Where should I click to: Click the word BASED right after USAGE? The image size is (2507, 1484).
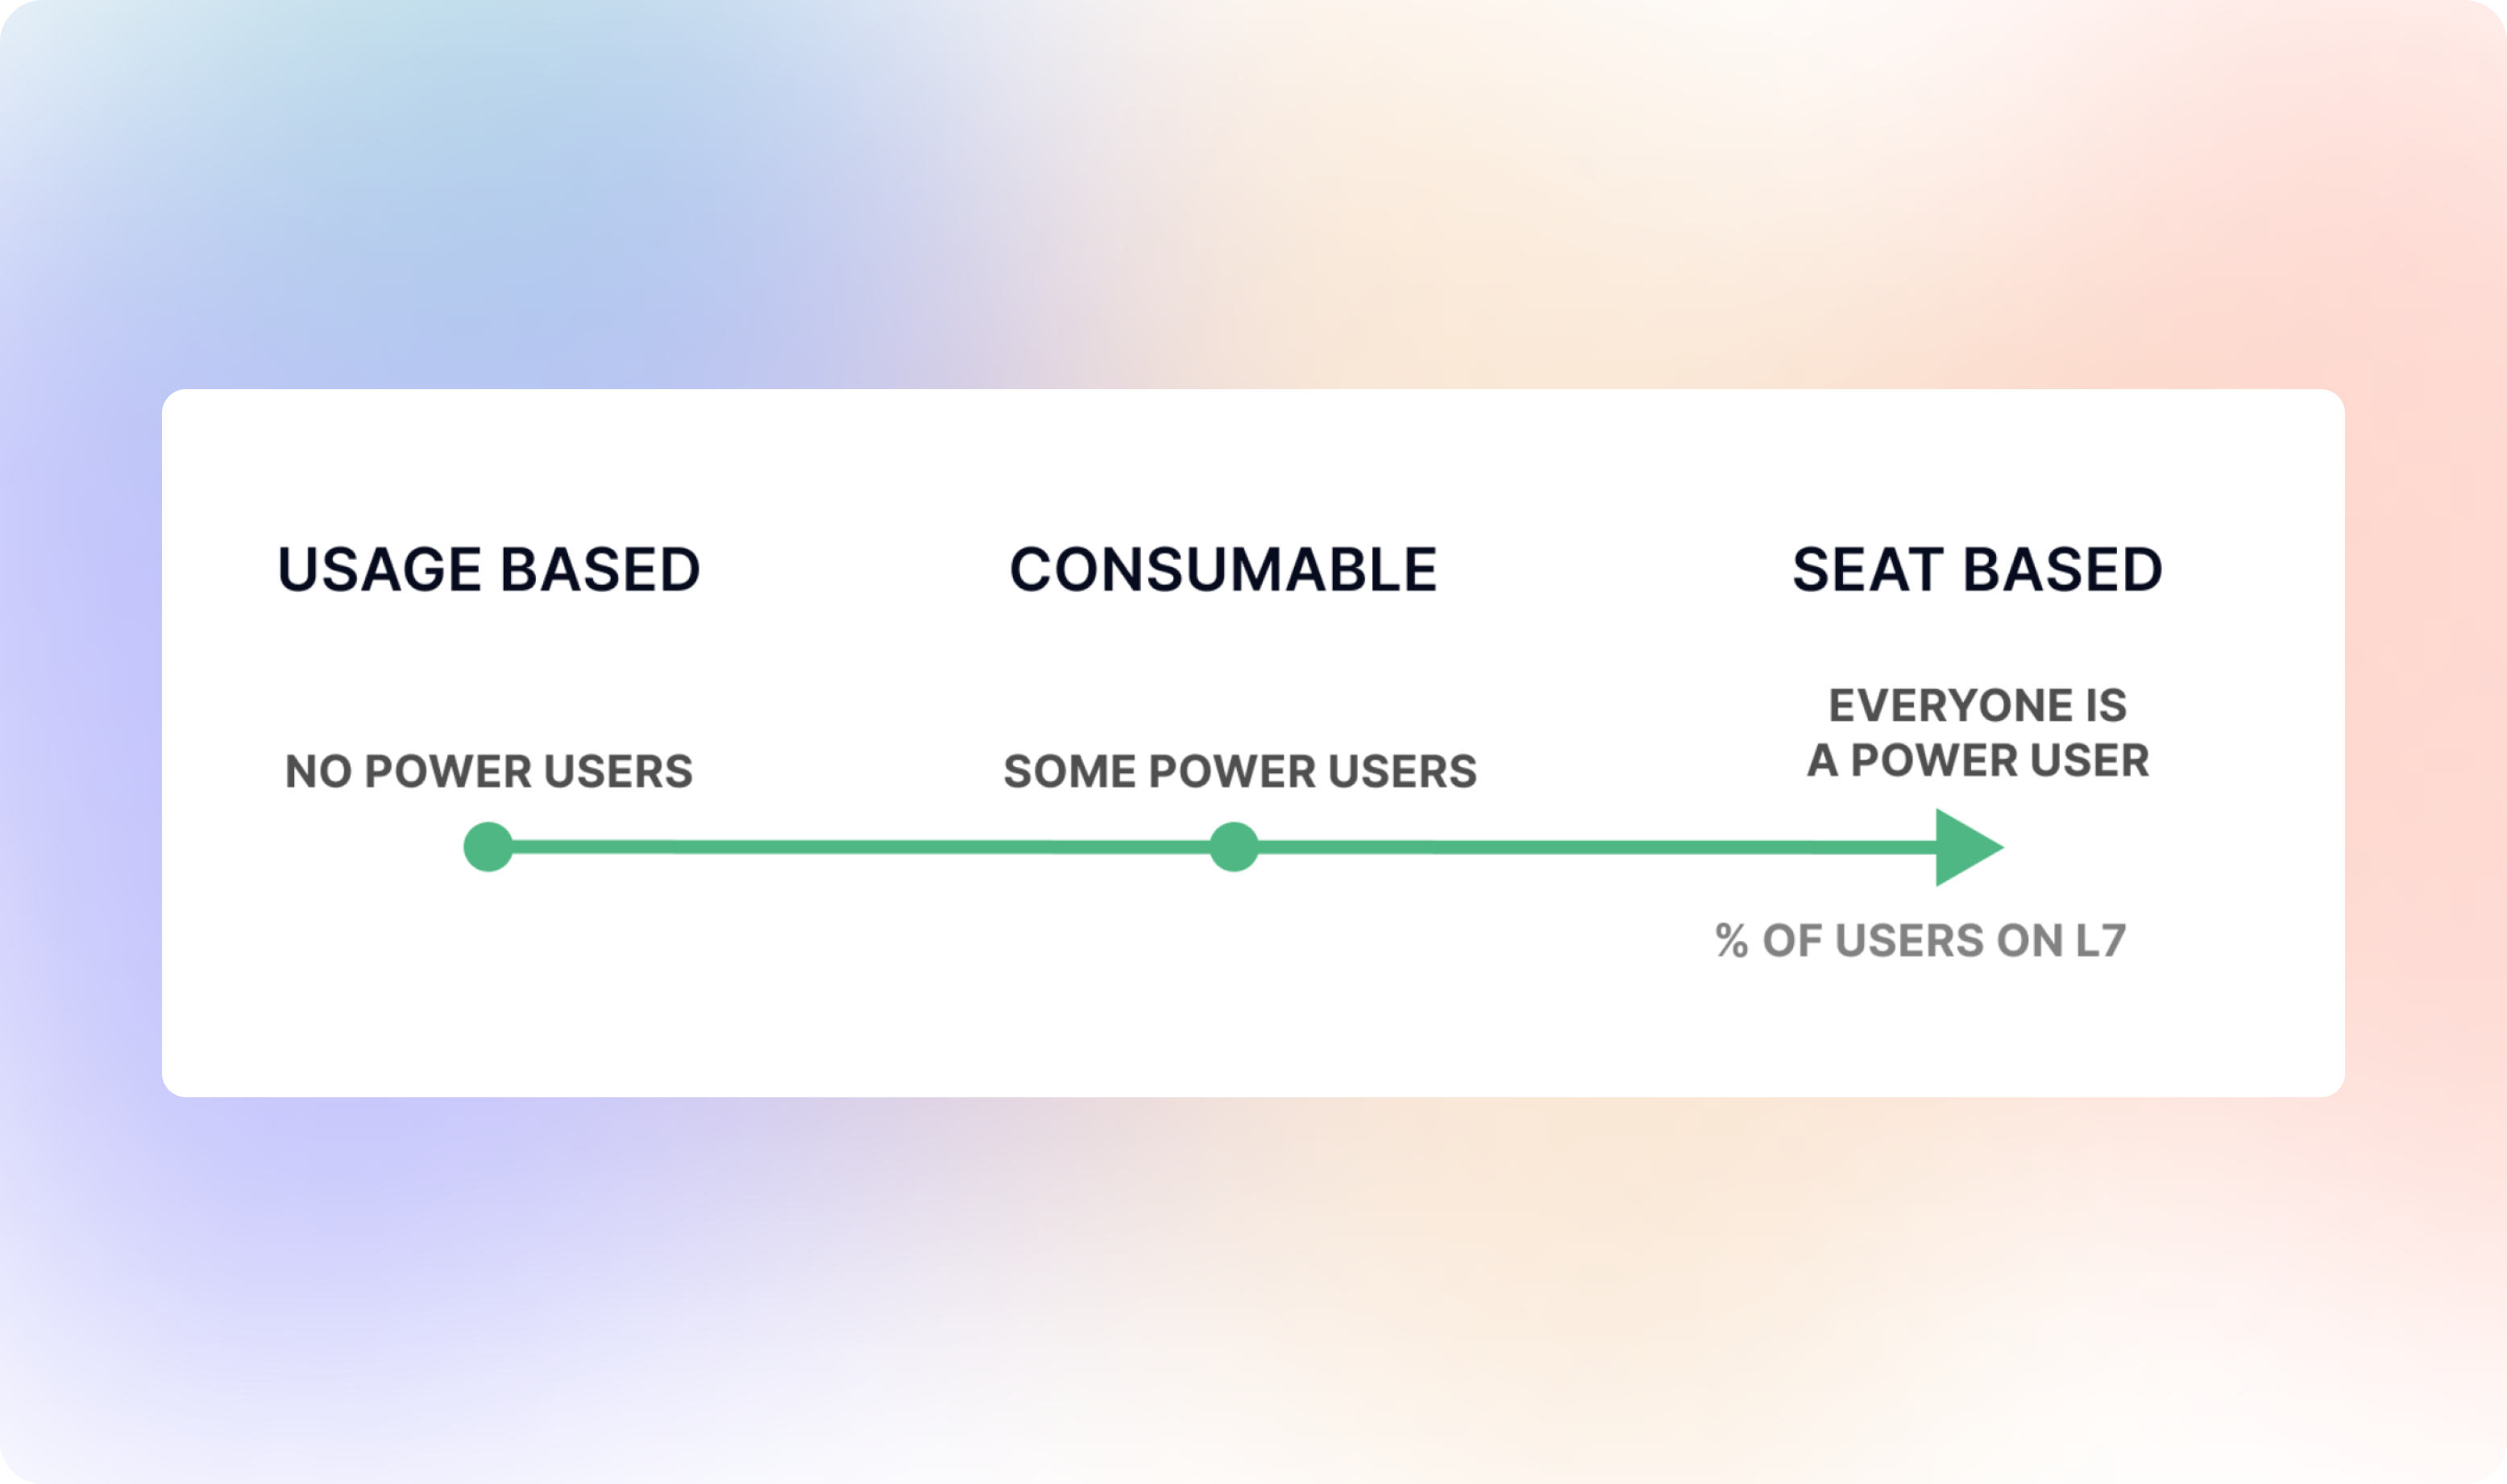(x=600, y=570)
